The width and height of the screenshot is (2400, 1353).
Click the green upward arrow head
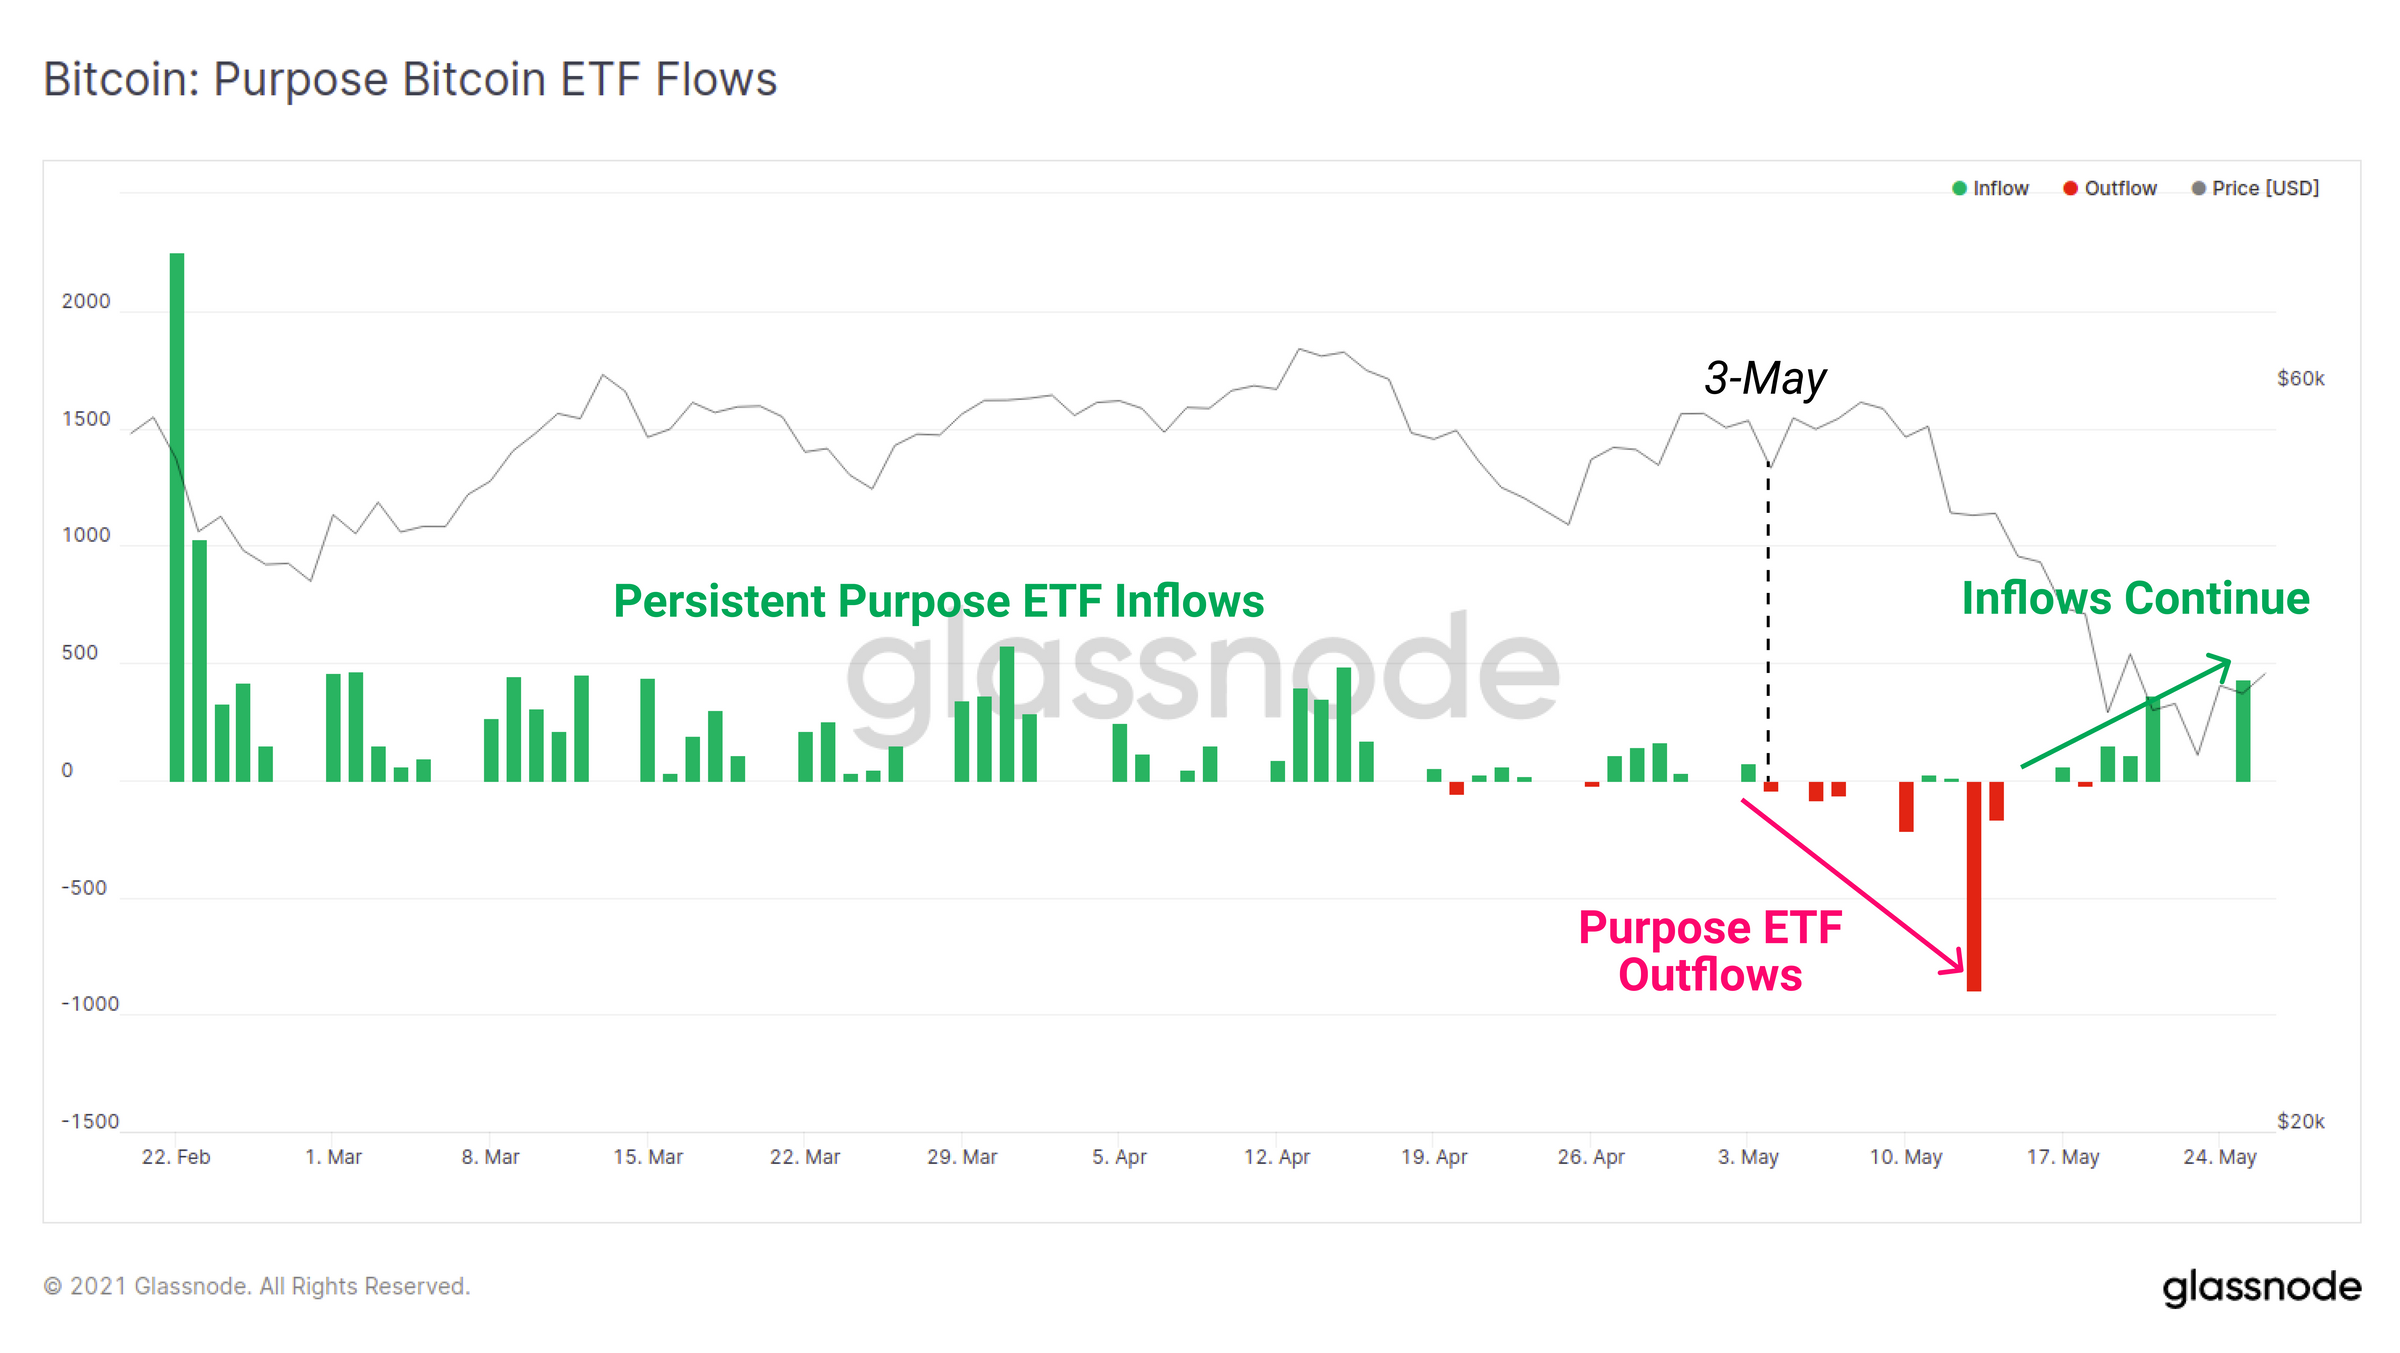[2222, 662]
